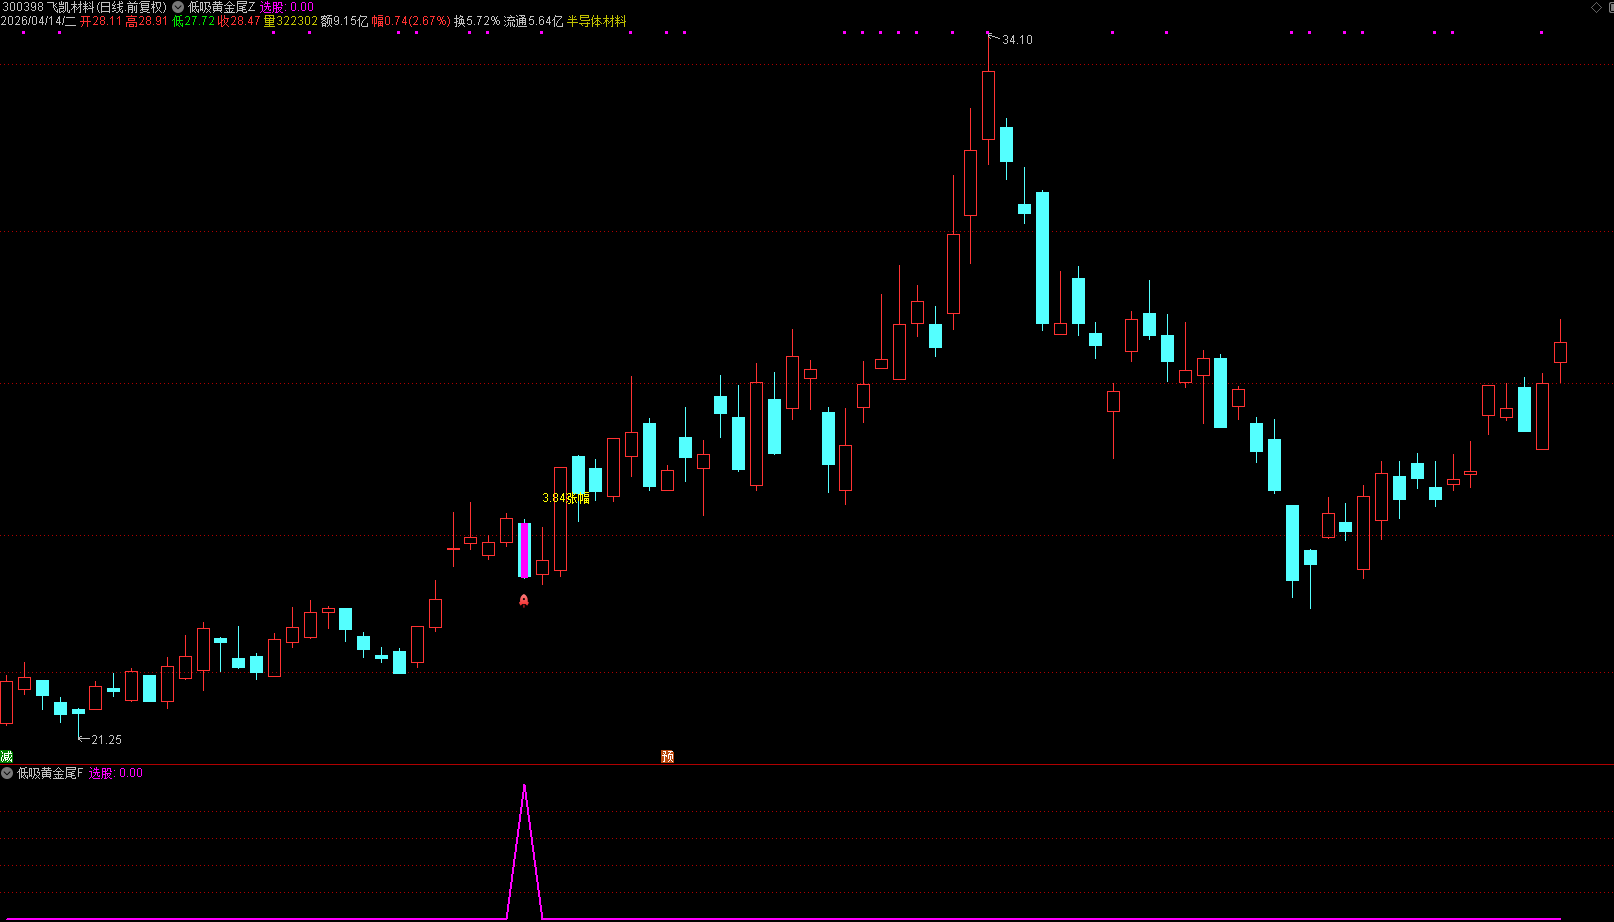Image resolution: width=1614 pixels, height=922 pixels.
Task: Click the turnover rate 换5.72%
Action: pos(477,21)
